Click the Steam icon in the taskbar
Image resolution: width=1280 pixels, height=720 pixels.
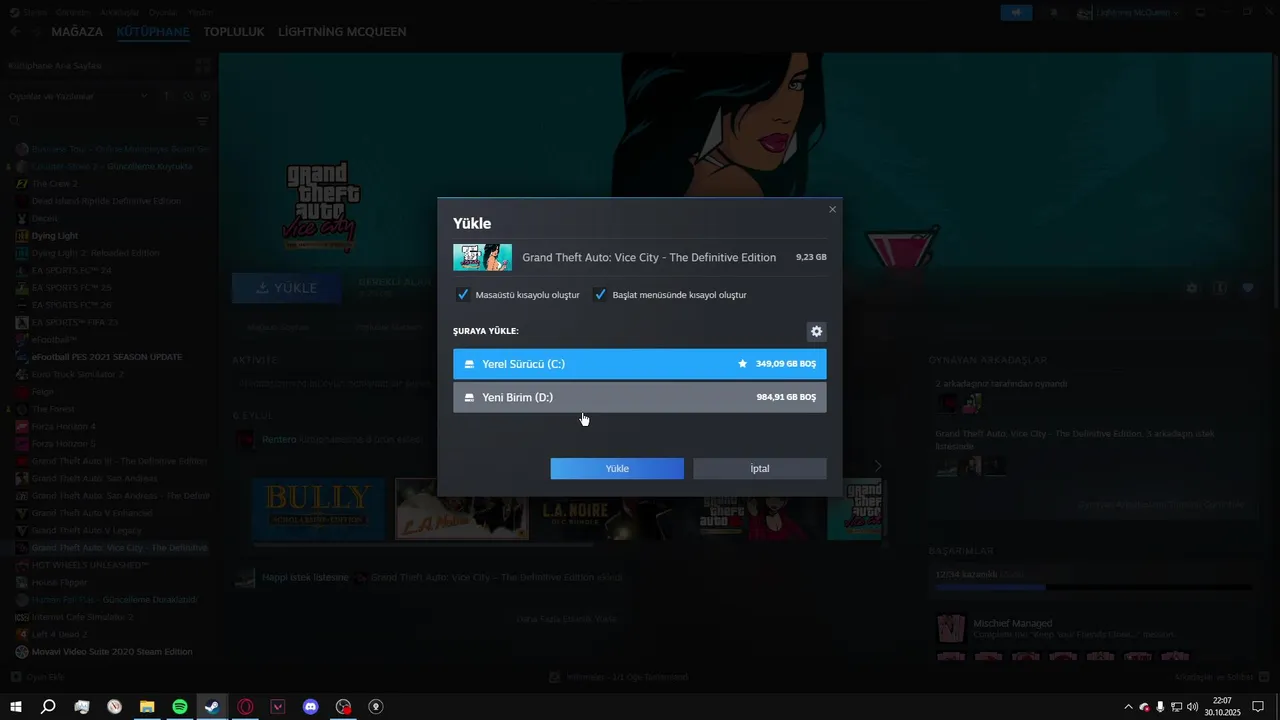tap(212, 707)
